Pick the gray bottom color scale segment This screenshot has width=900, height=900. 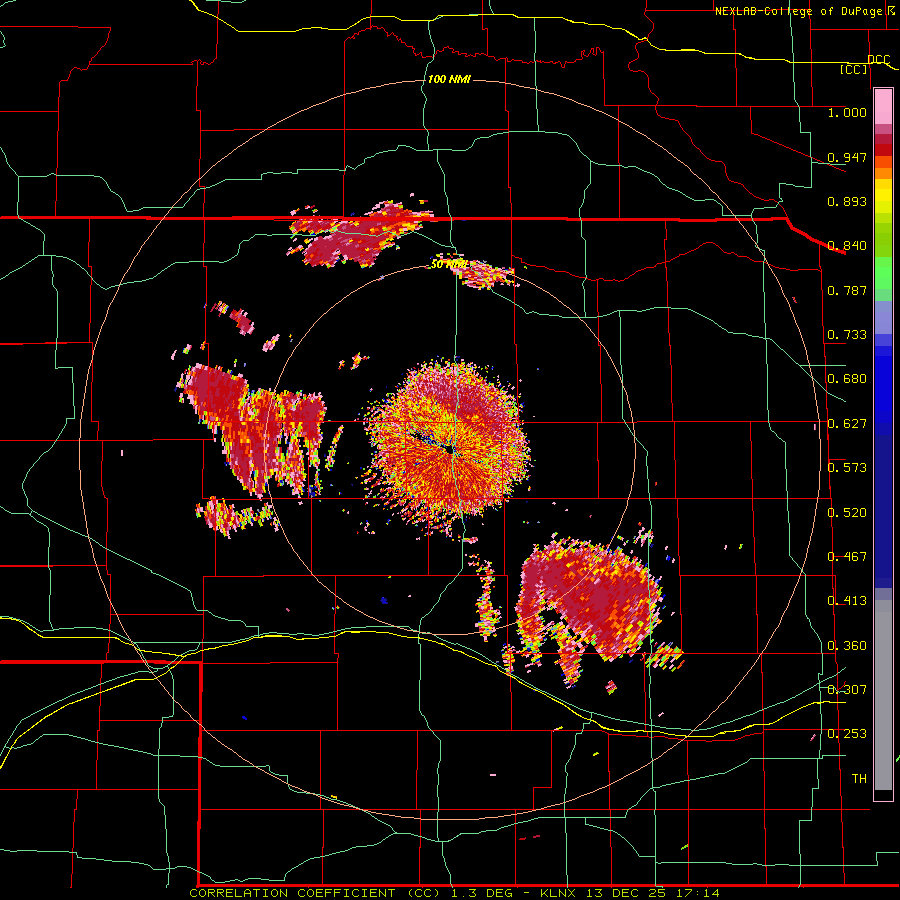coord(883,695)
